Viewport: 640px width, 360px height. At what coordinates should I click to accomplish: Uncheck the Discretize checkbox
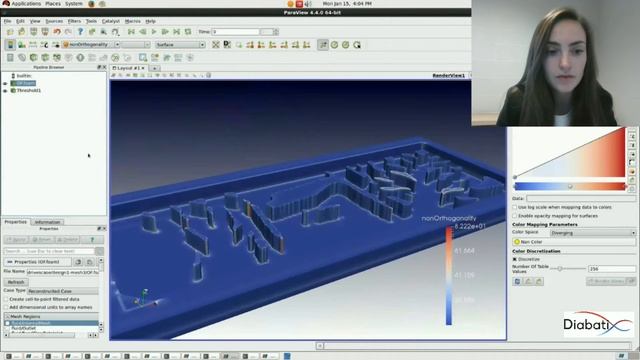tap(515, 259)
